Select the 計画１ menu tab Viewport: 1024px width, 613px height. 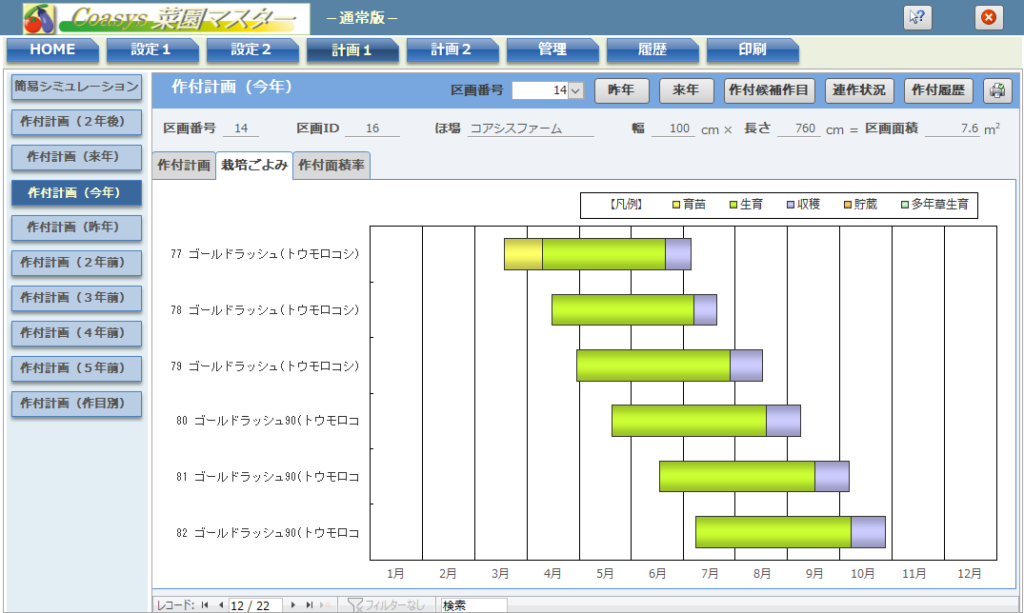pos(352,50)
